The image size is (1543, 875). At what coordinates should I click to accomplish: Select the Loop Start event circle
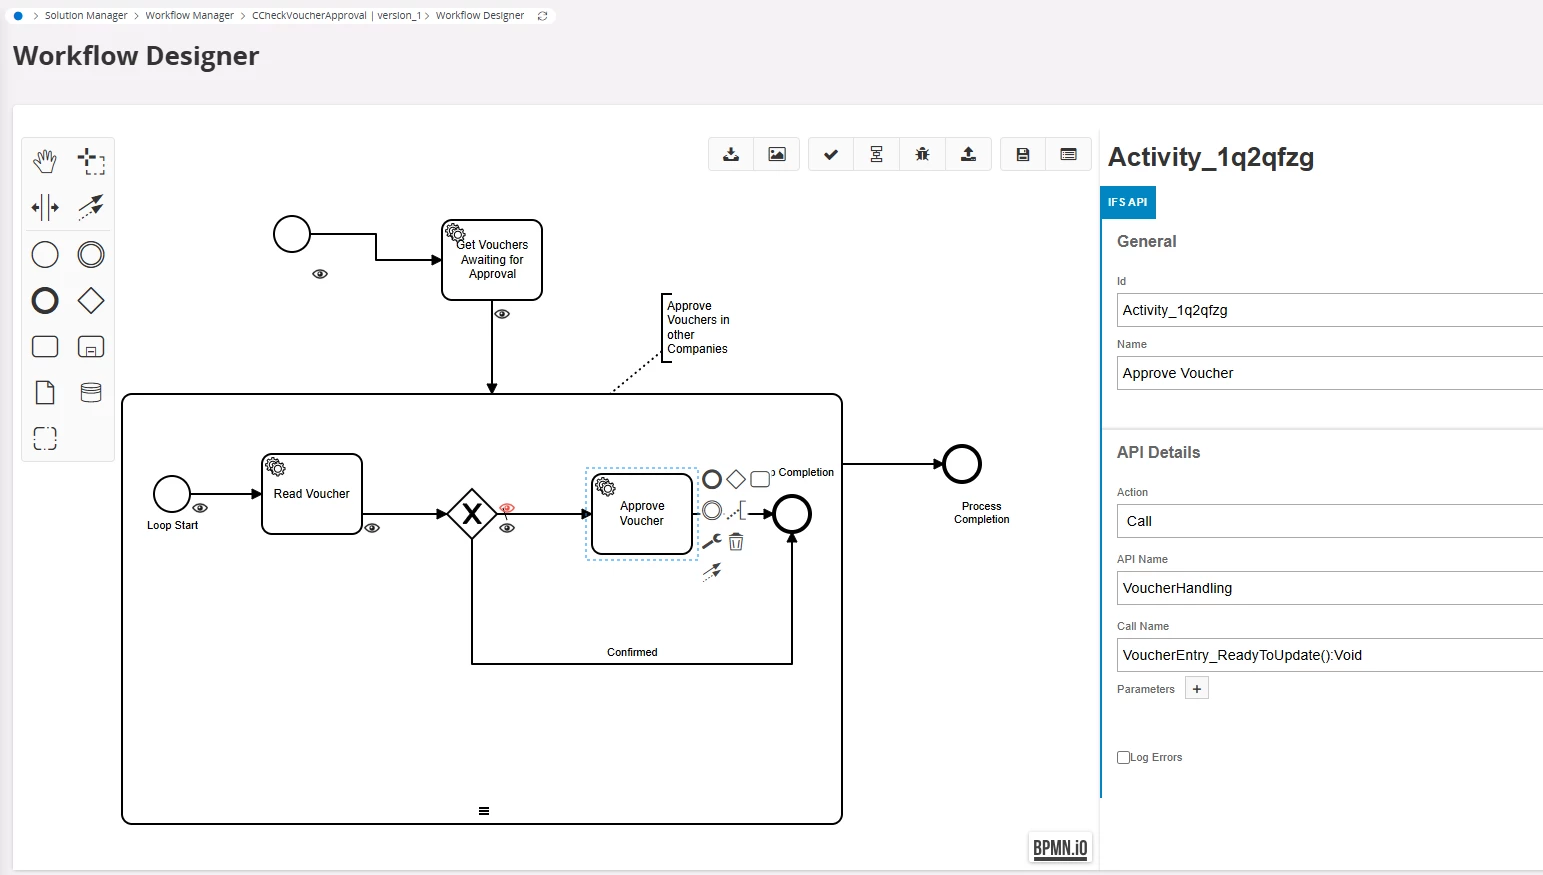(x=172, y=494)
